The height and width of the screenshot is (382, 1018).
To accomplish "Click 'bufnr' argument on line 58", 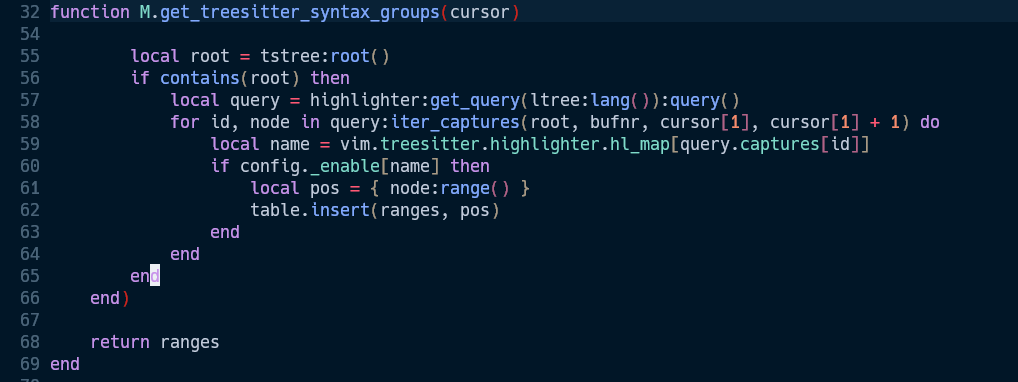I will coord(615,122).
